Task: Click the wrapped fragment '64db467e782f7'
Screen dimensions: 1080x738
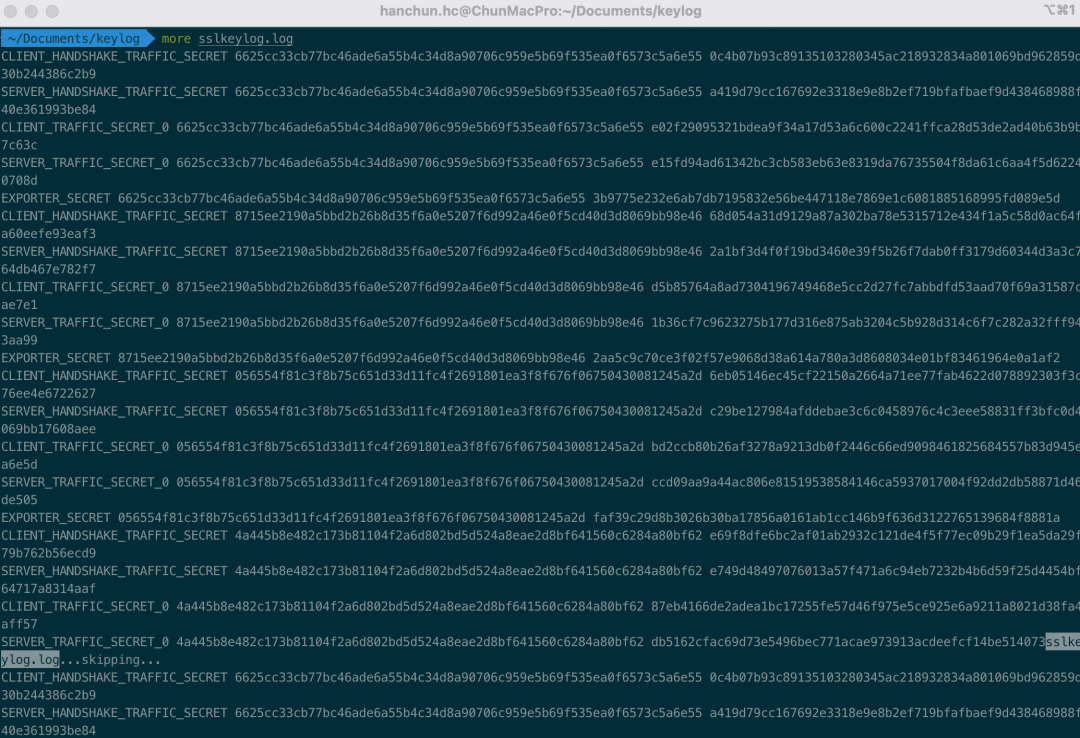Action: pos(48,269)
